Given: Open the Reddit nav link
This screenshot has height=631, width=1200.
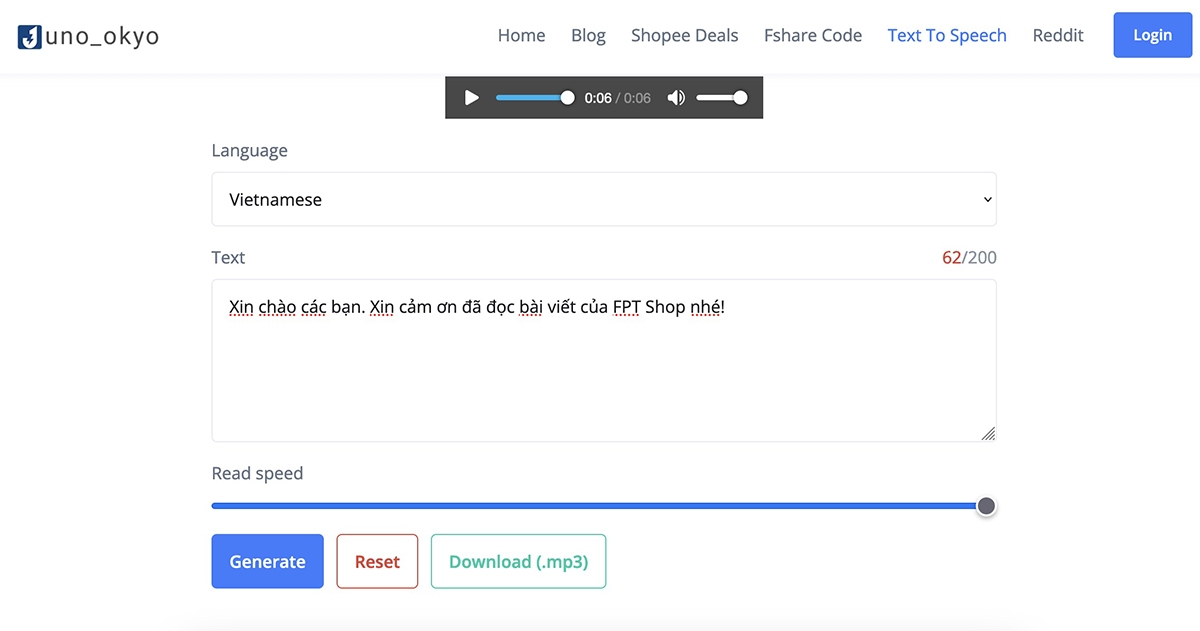Looking at the screenshot, I should tap(1058, 35).
